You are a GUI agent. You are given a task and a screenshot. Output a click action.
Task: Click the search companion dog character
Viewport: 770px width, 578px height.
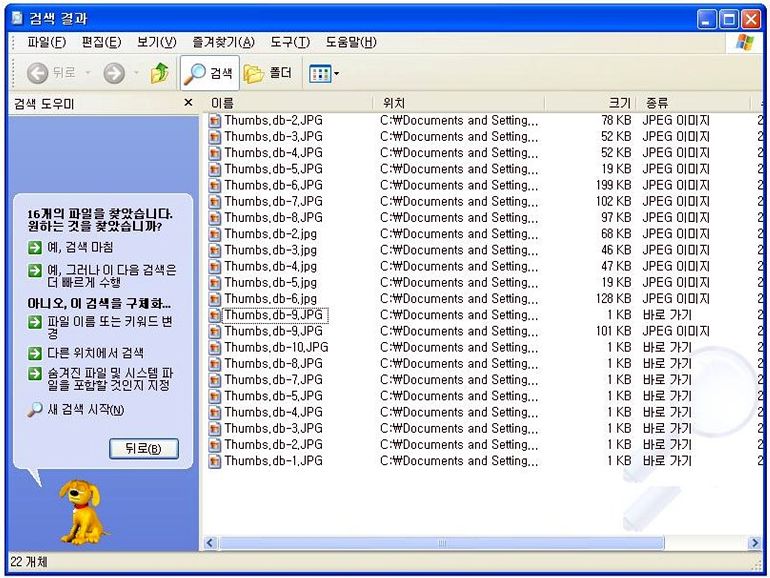(x=82, y=511)
